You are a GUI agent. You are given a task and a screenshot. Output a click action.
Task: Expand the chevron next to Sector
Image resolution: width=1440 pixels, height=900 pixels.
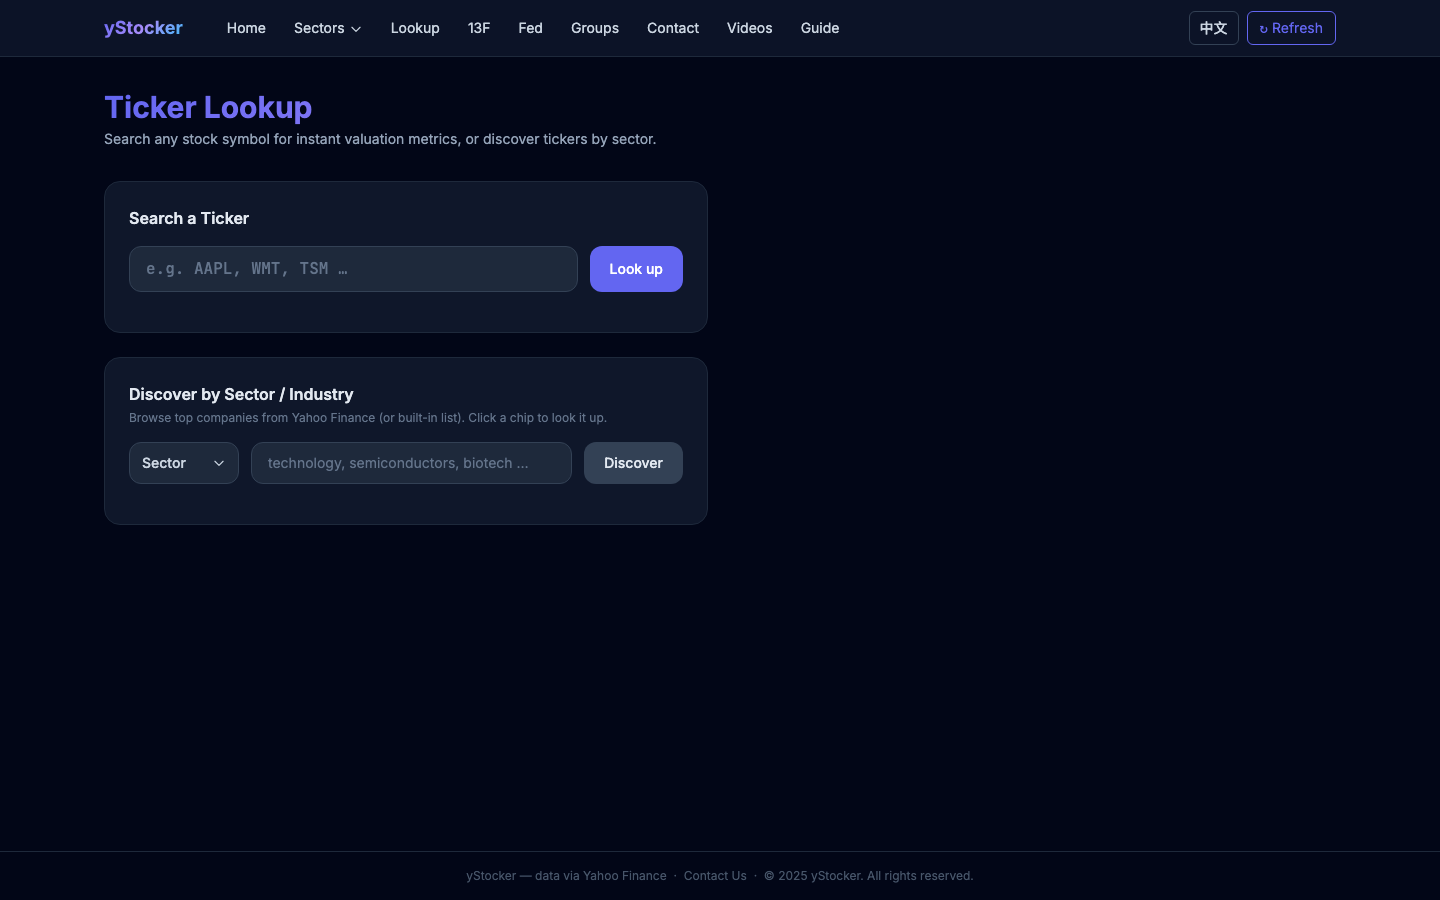tap(219, 463)
